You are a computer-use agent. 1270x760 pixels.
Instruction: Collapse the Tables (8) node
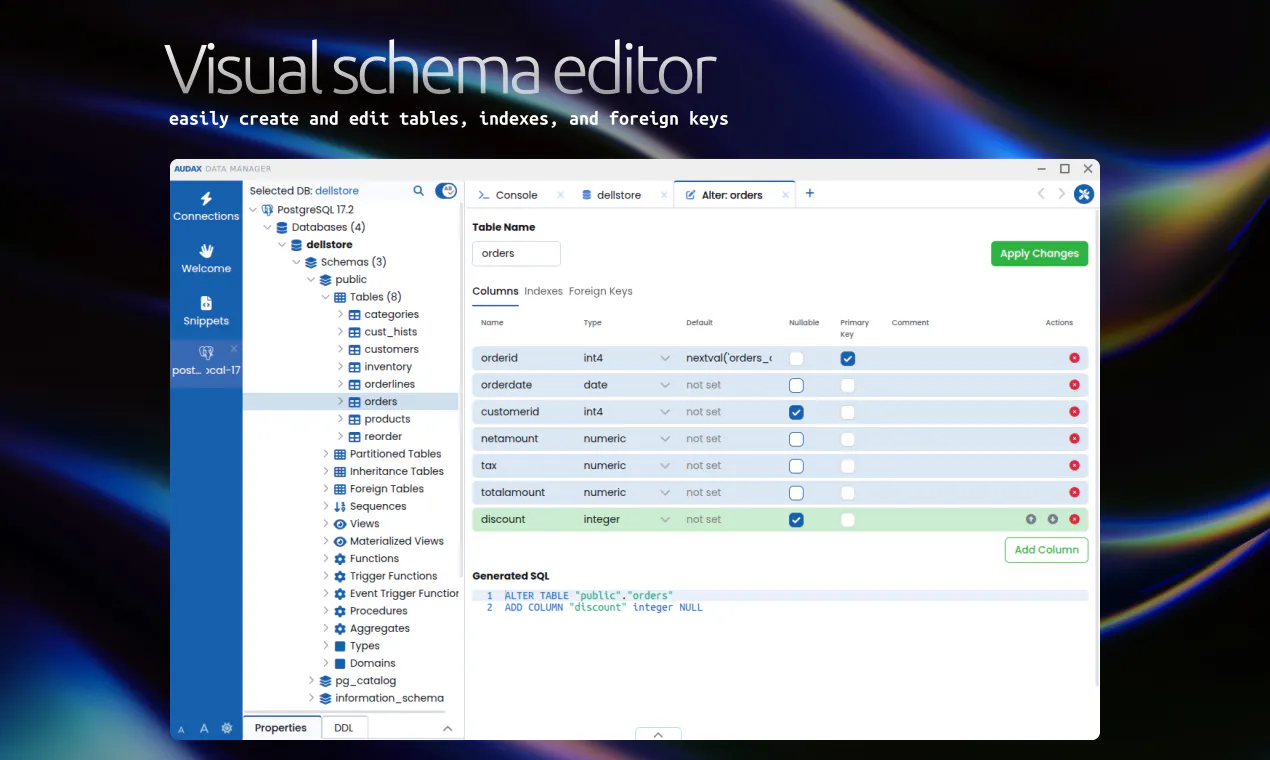point(326,297)
